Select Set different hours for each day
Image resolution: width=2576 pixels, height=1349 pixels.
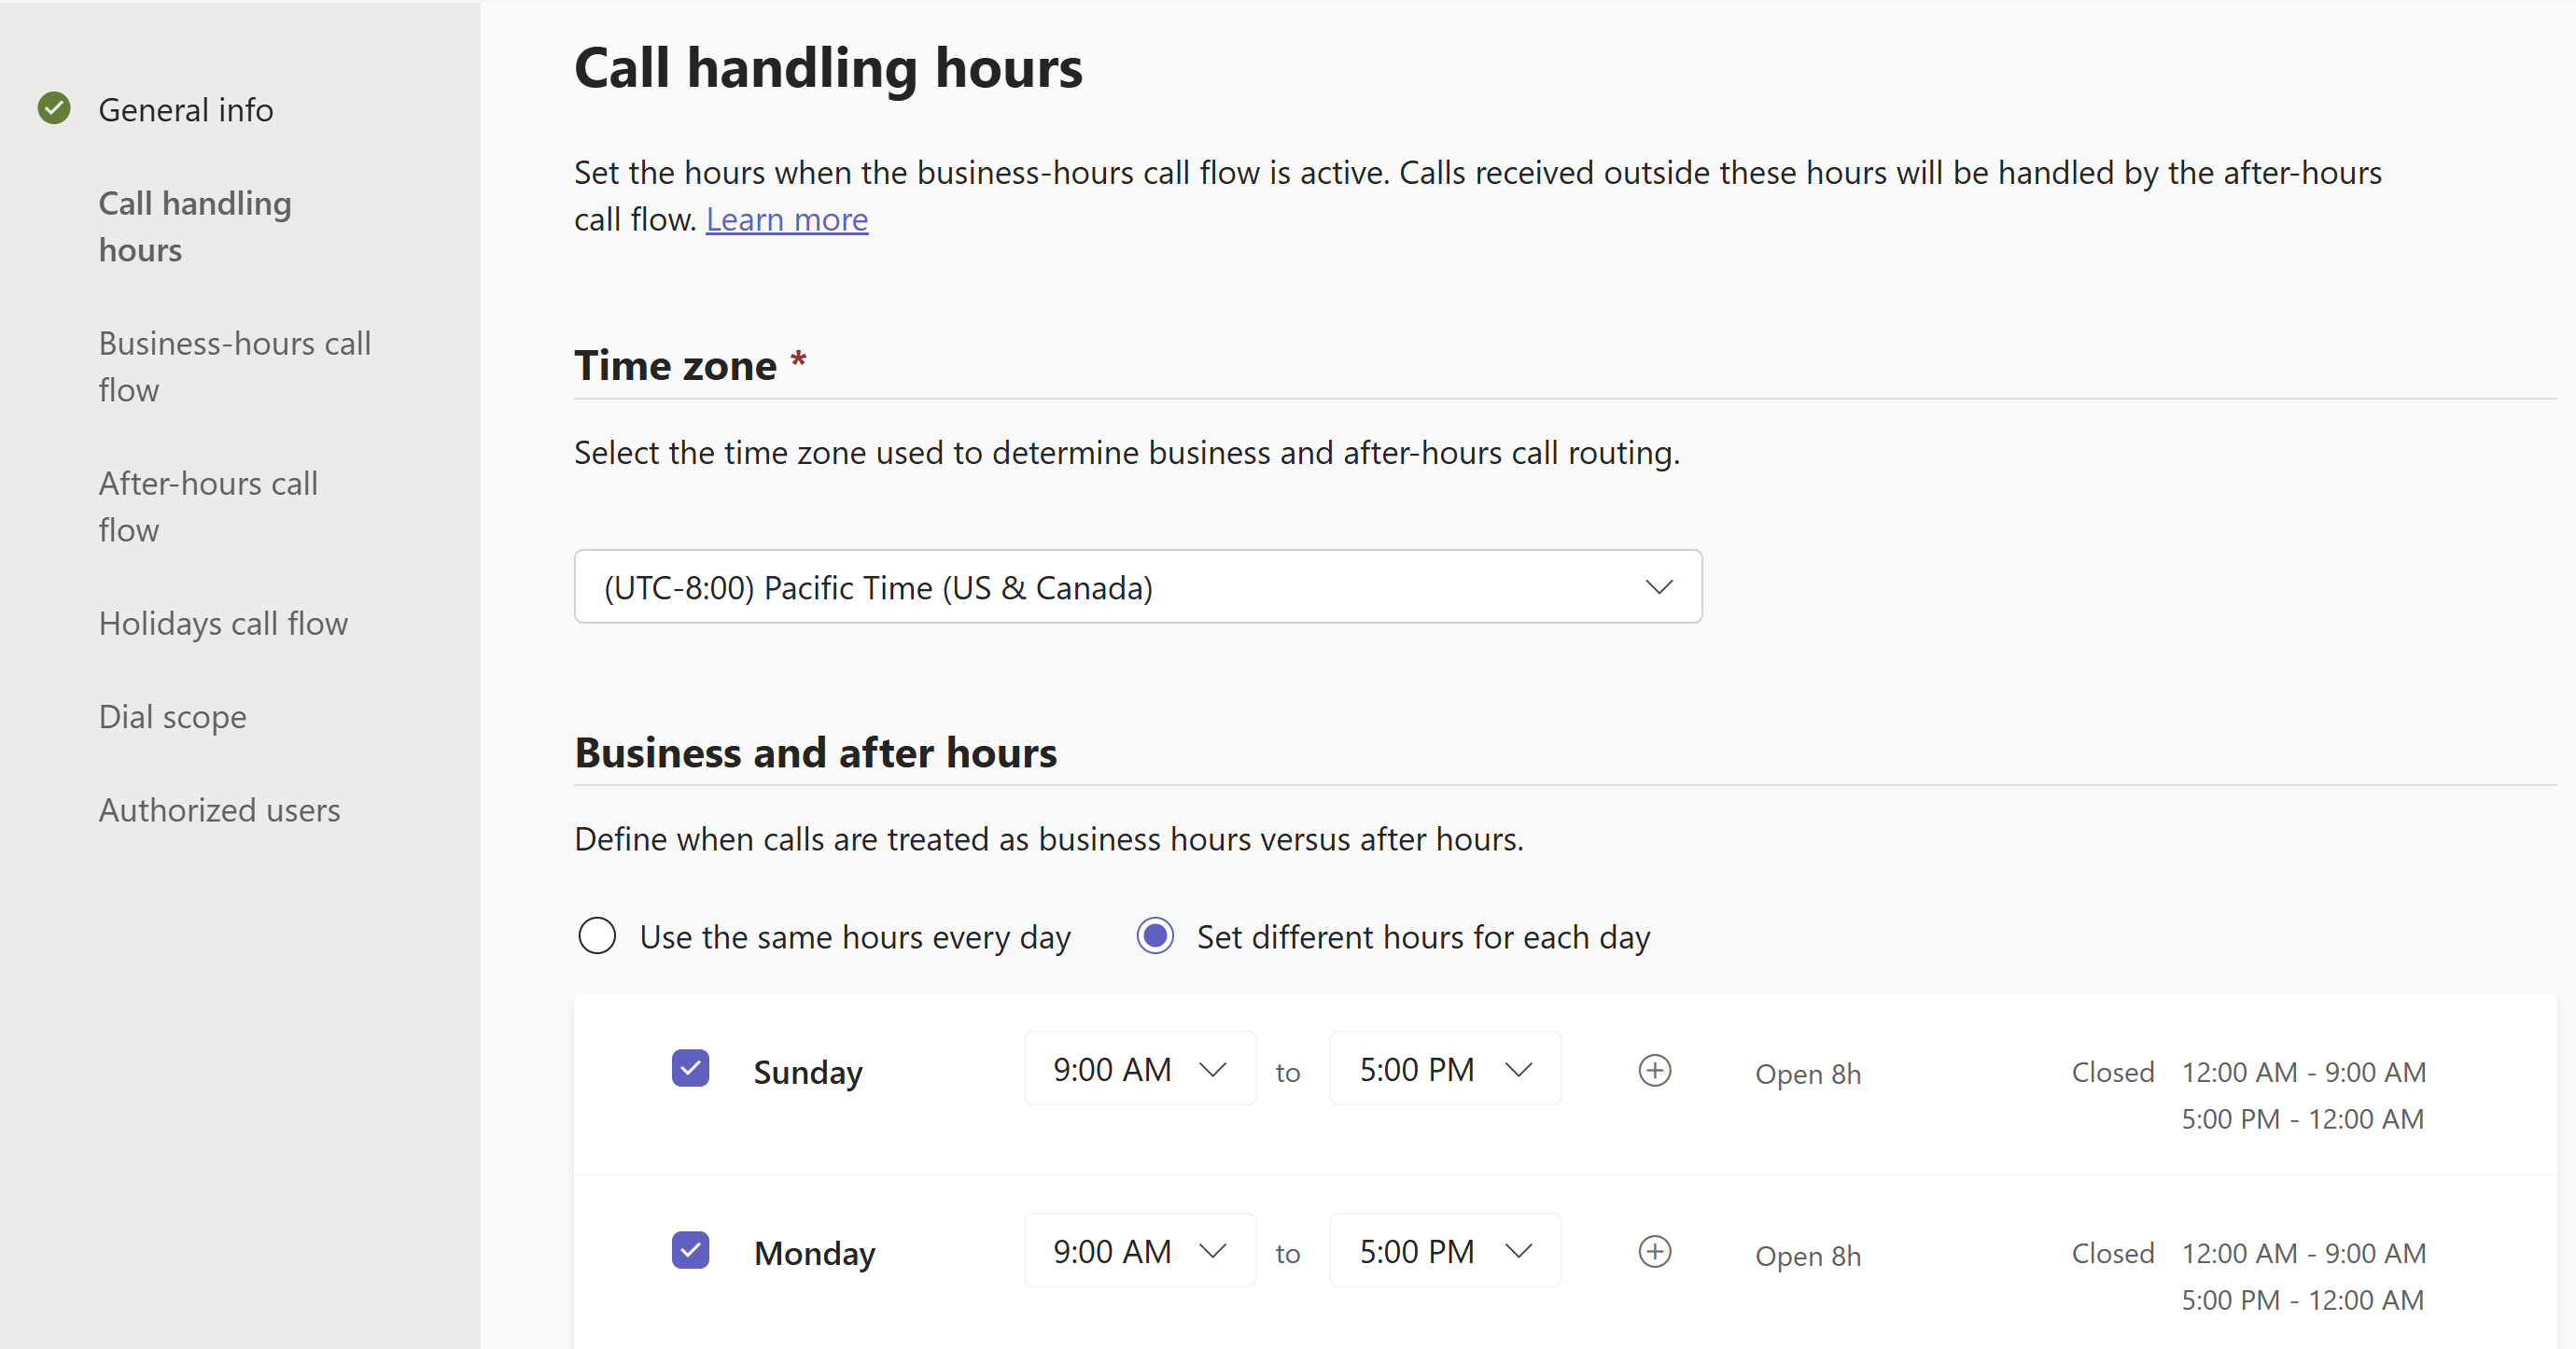click(x=1155, y=936)
